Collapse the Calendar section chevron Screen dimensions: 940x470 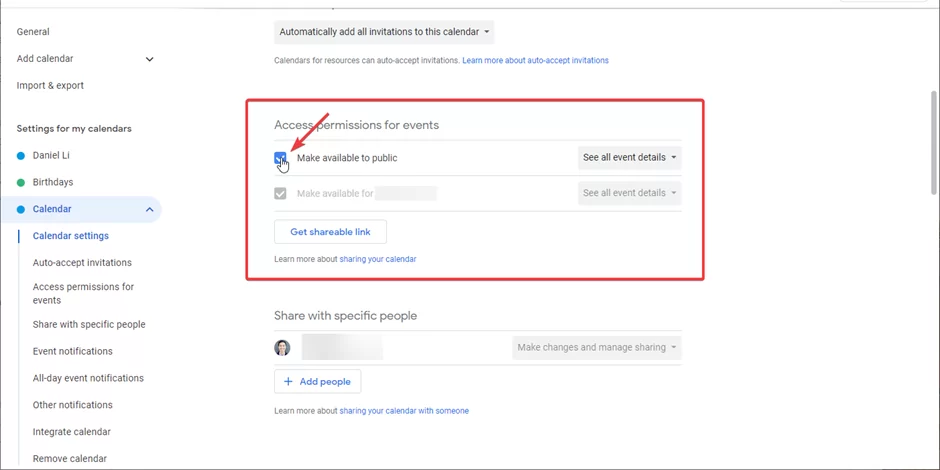click(x=150, y=210)
